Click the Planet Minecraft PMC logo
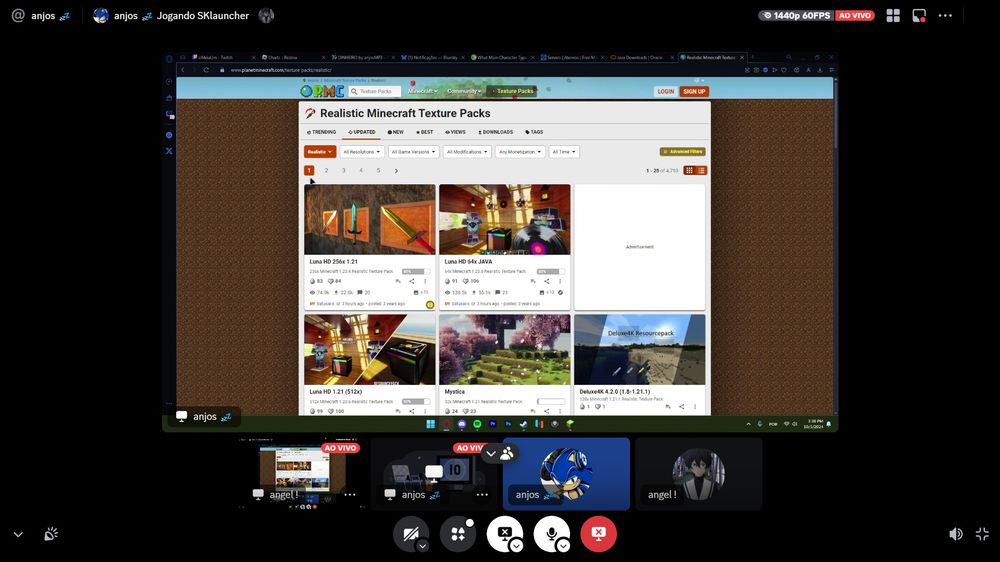The image size is (1000, 562). [322, 91]
